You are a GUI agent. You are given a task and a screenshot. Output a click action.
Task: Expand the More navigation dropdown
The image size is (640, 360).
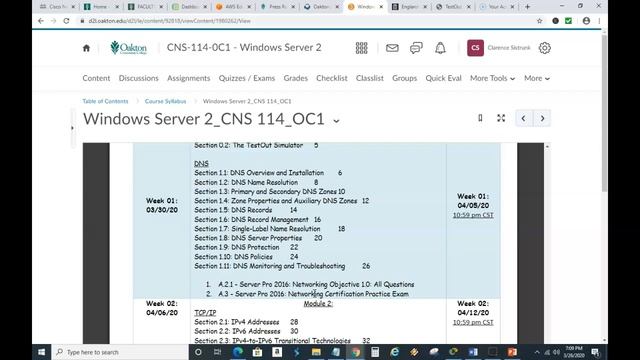coord(537,78)
